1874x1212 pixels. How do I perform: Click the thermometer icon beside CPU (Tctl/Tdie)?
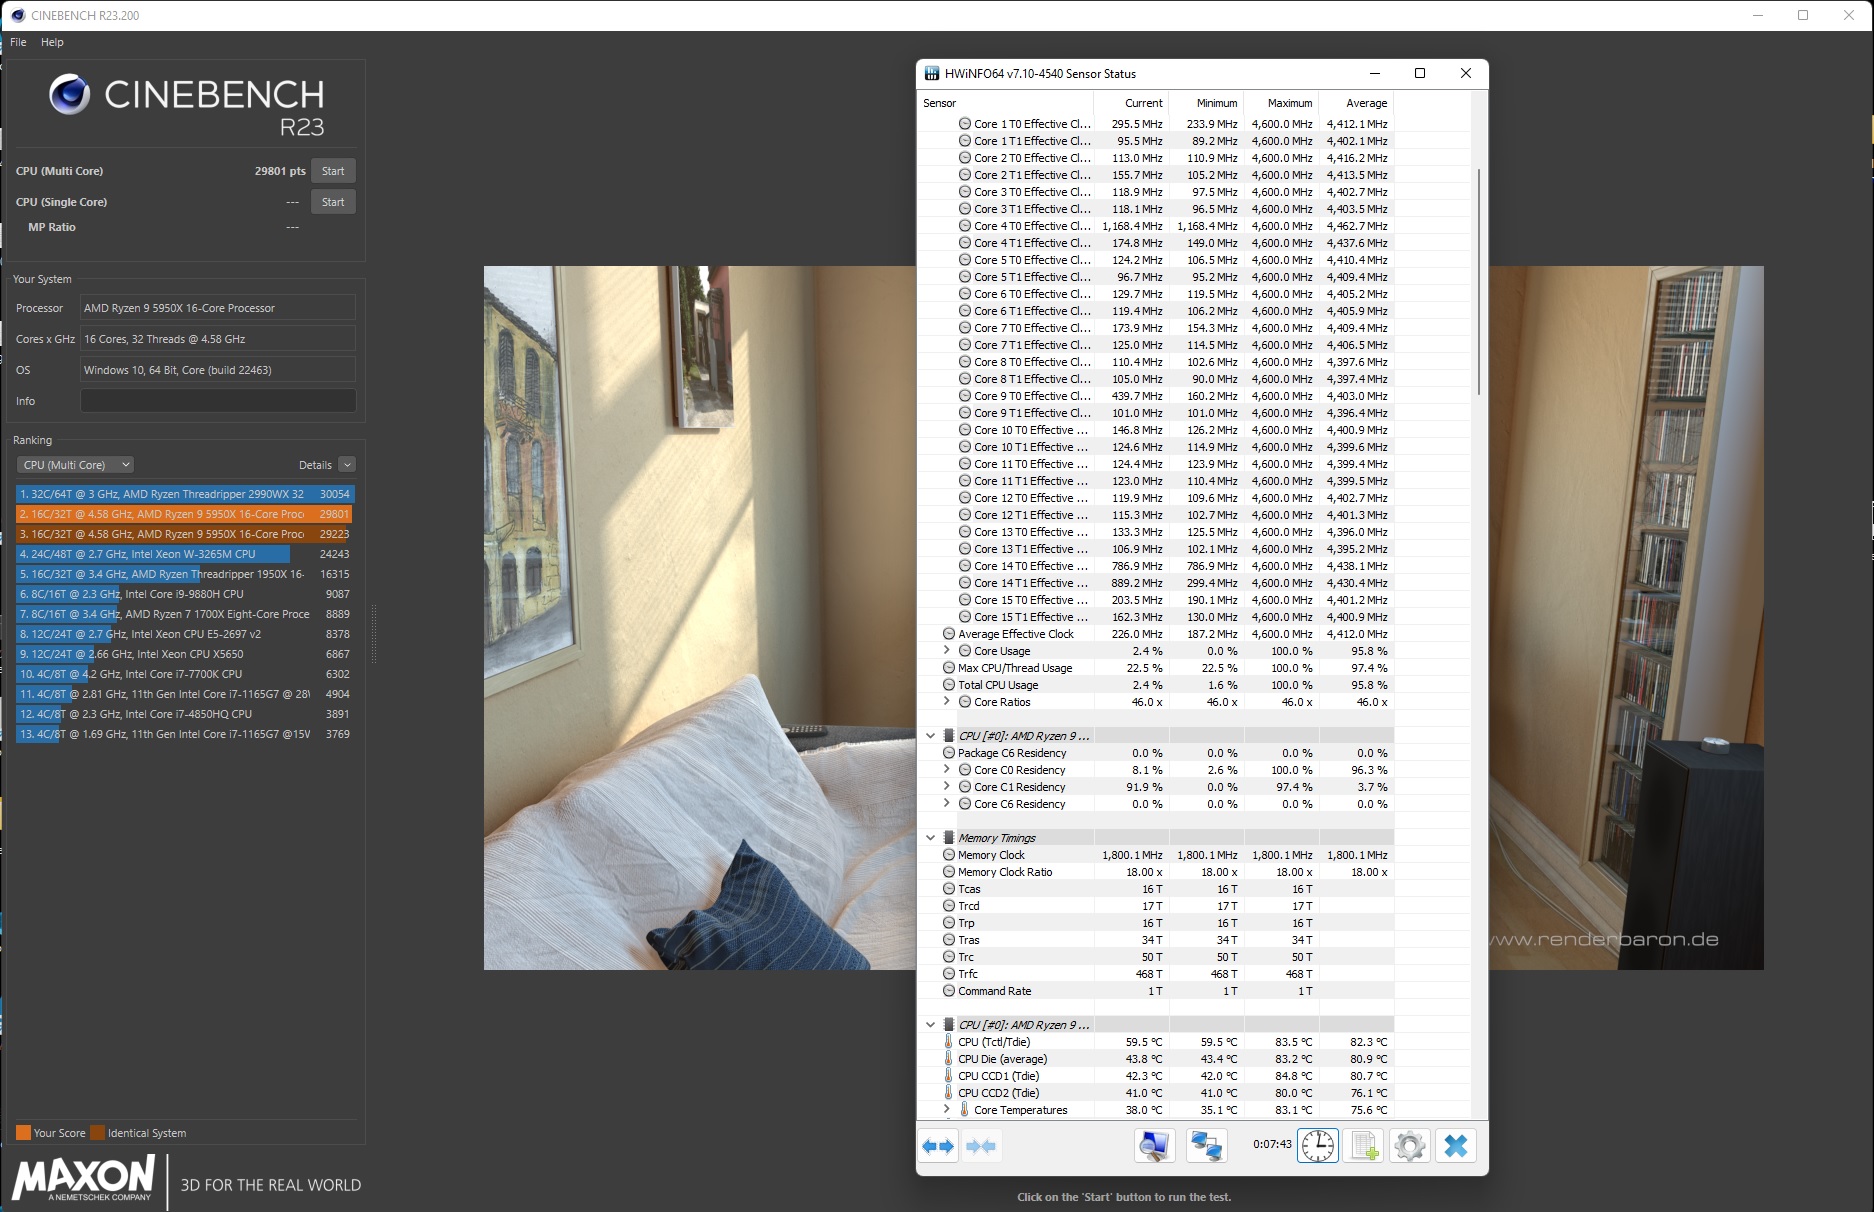tap(948, 1042)
